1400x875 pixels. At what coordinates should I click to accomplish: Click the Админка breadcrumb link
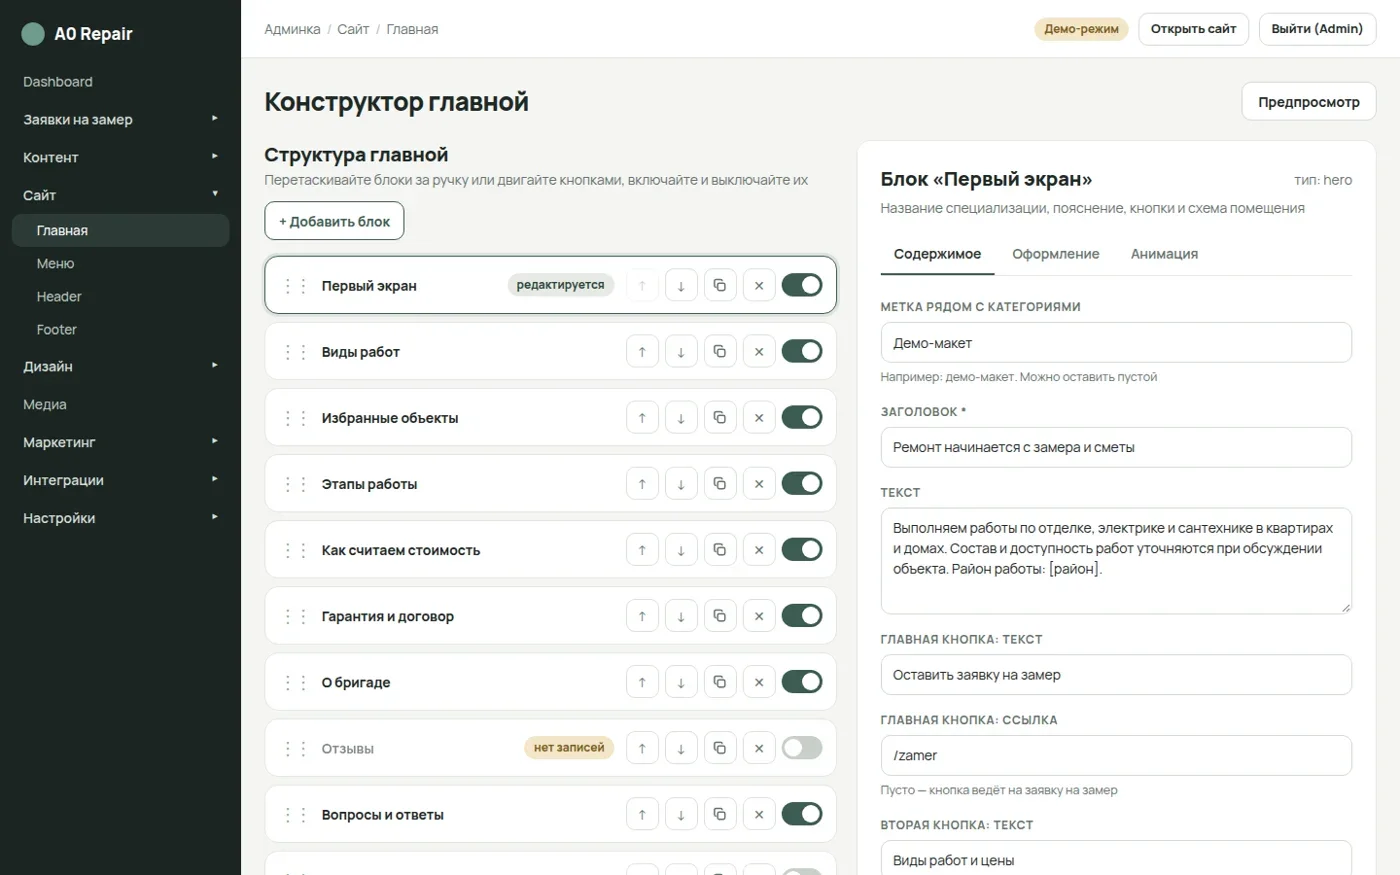pyautogui.click(x=292, y=29)
